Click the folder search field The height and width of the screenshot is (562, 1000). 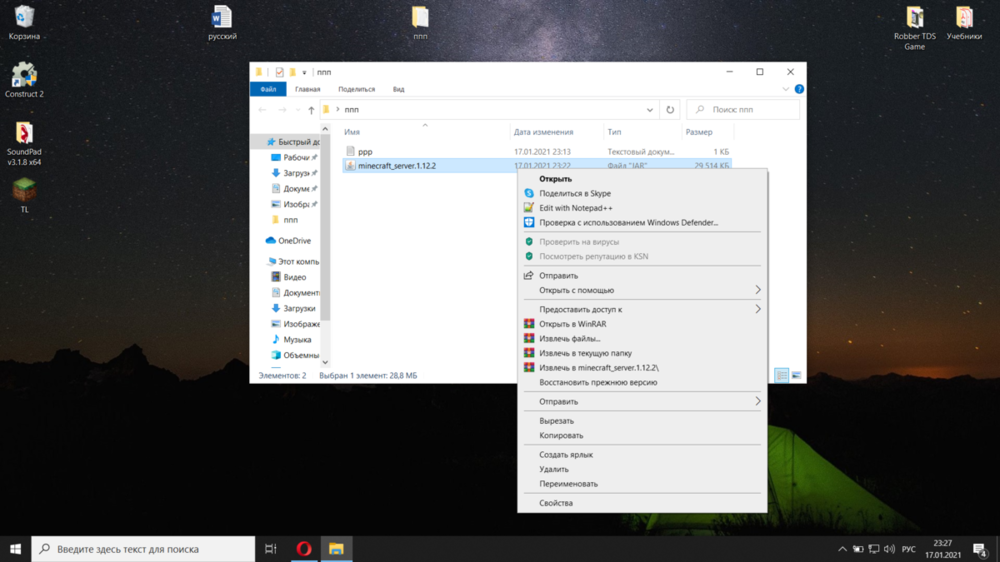point(743,110)
